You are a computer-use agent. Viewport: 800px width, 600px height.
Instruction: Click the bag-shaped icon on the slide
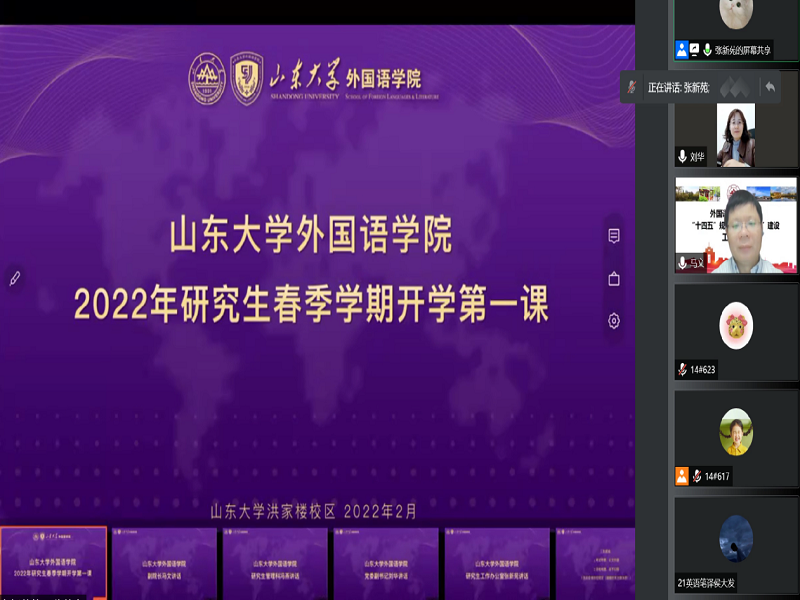[x=614, y=279]
